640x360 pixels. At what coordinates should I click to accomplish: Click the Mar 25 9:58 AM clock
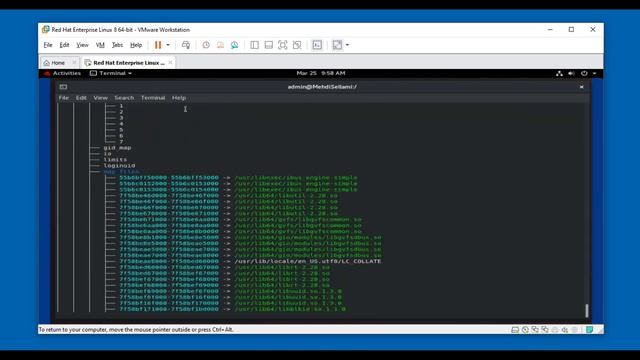(x=321, y=73)
